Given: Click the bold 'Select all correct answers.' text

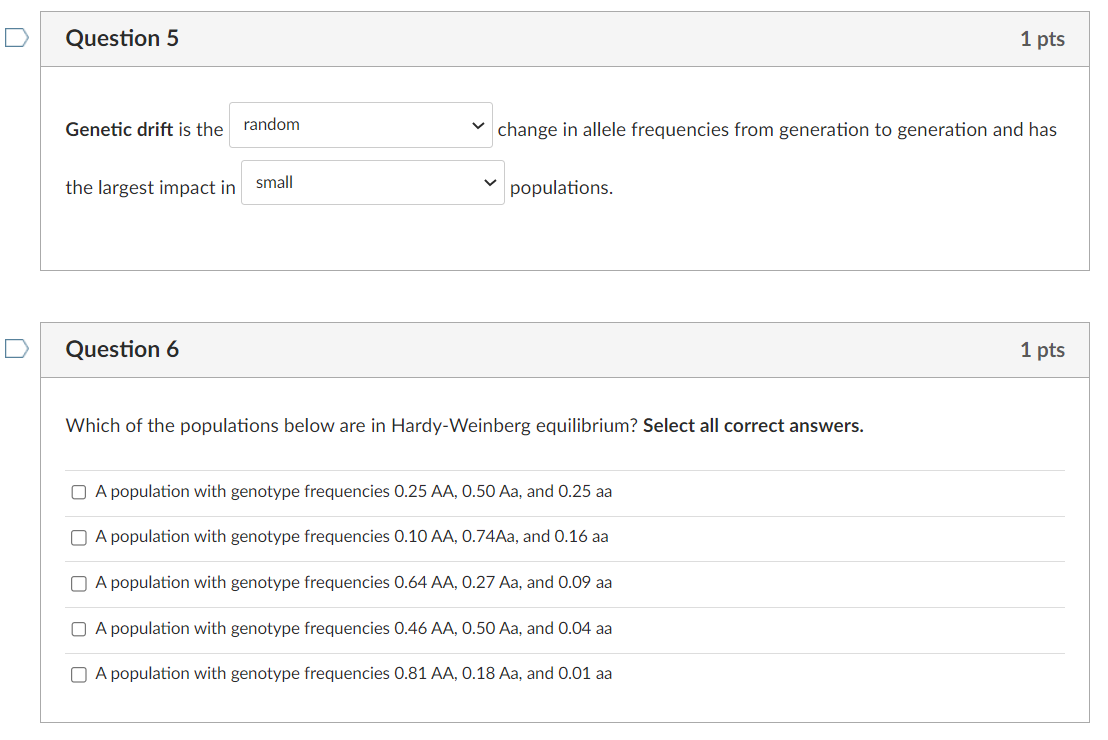Looking at the screenshot, I should 753,426.
